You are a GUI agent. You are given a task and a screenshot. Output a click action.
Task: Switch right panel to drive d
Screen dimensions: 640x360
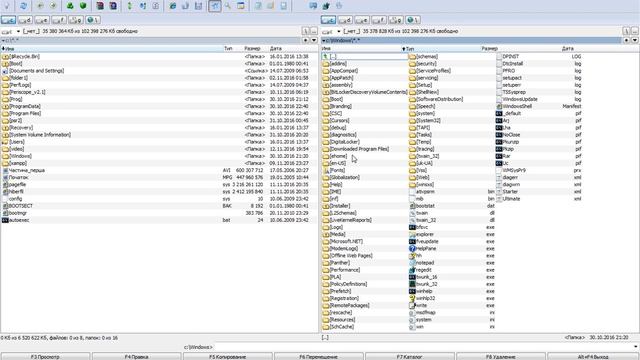pyautogui.click(x=345, y=20)
